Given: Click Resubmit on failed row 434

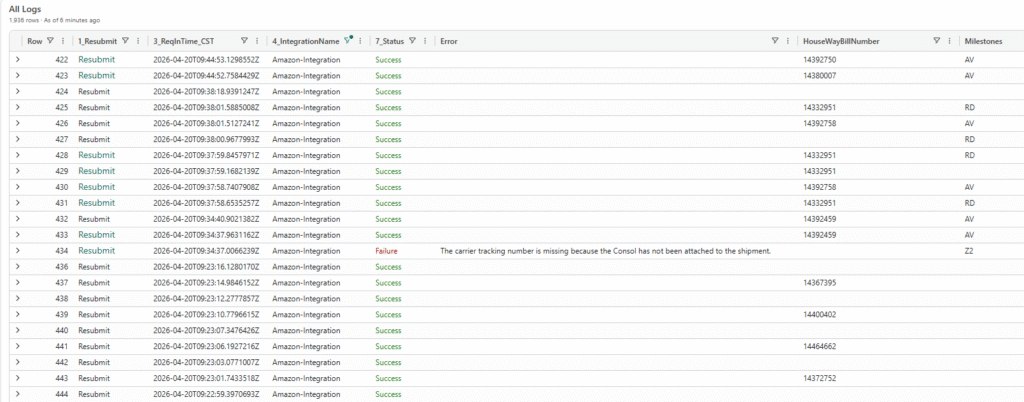Looking at the screenshot, I should (96, 250).
